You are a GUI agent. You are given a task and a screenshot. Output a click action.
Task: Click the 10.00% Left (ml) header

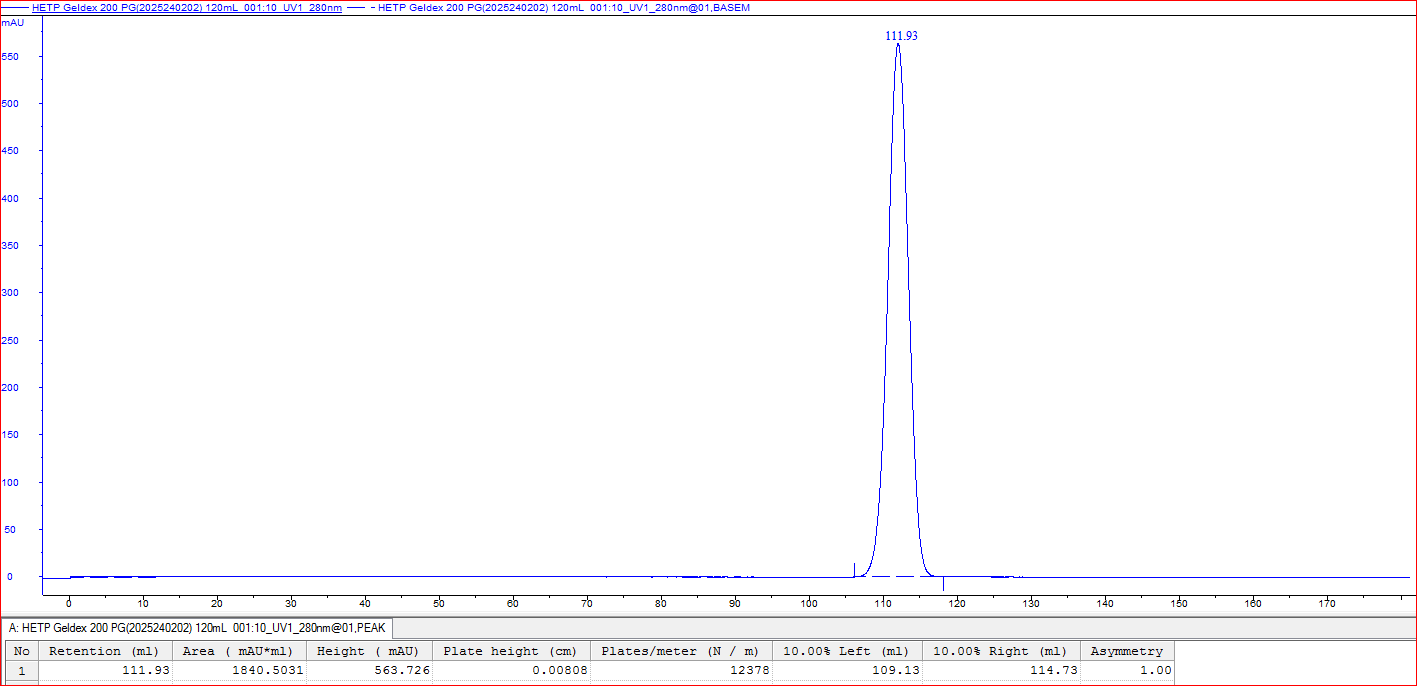pos(846,651)
